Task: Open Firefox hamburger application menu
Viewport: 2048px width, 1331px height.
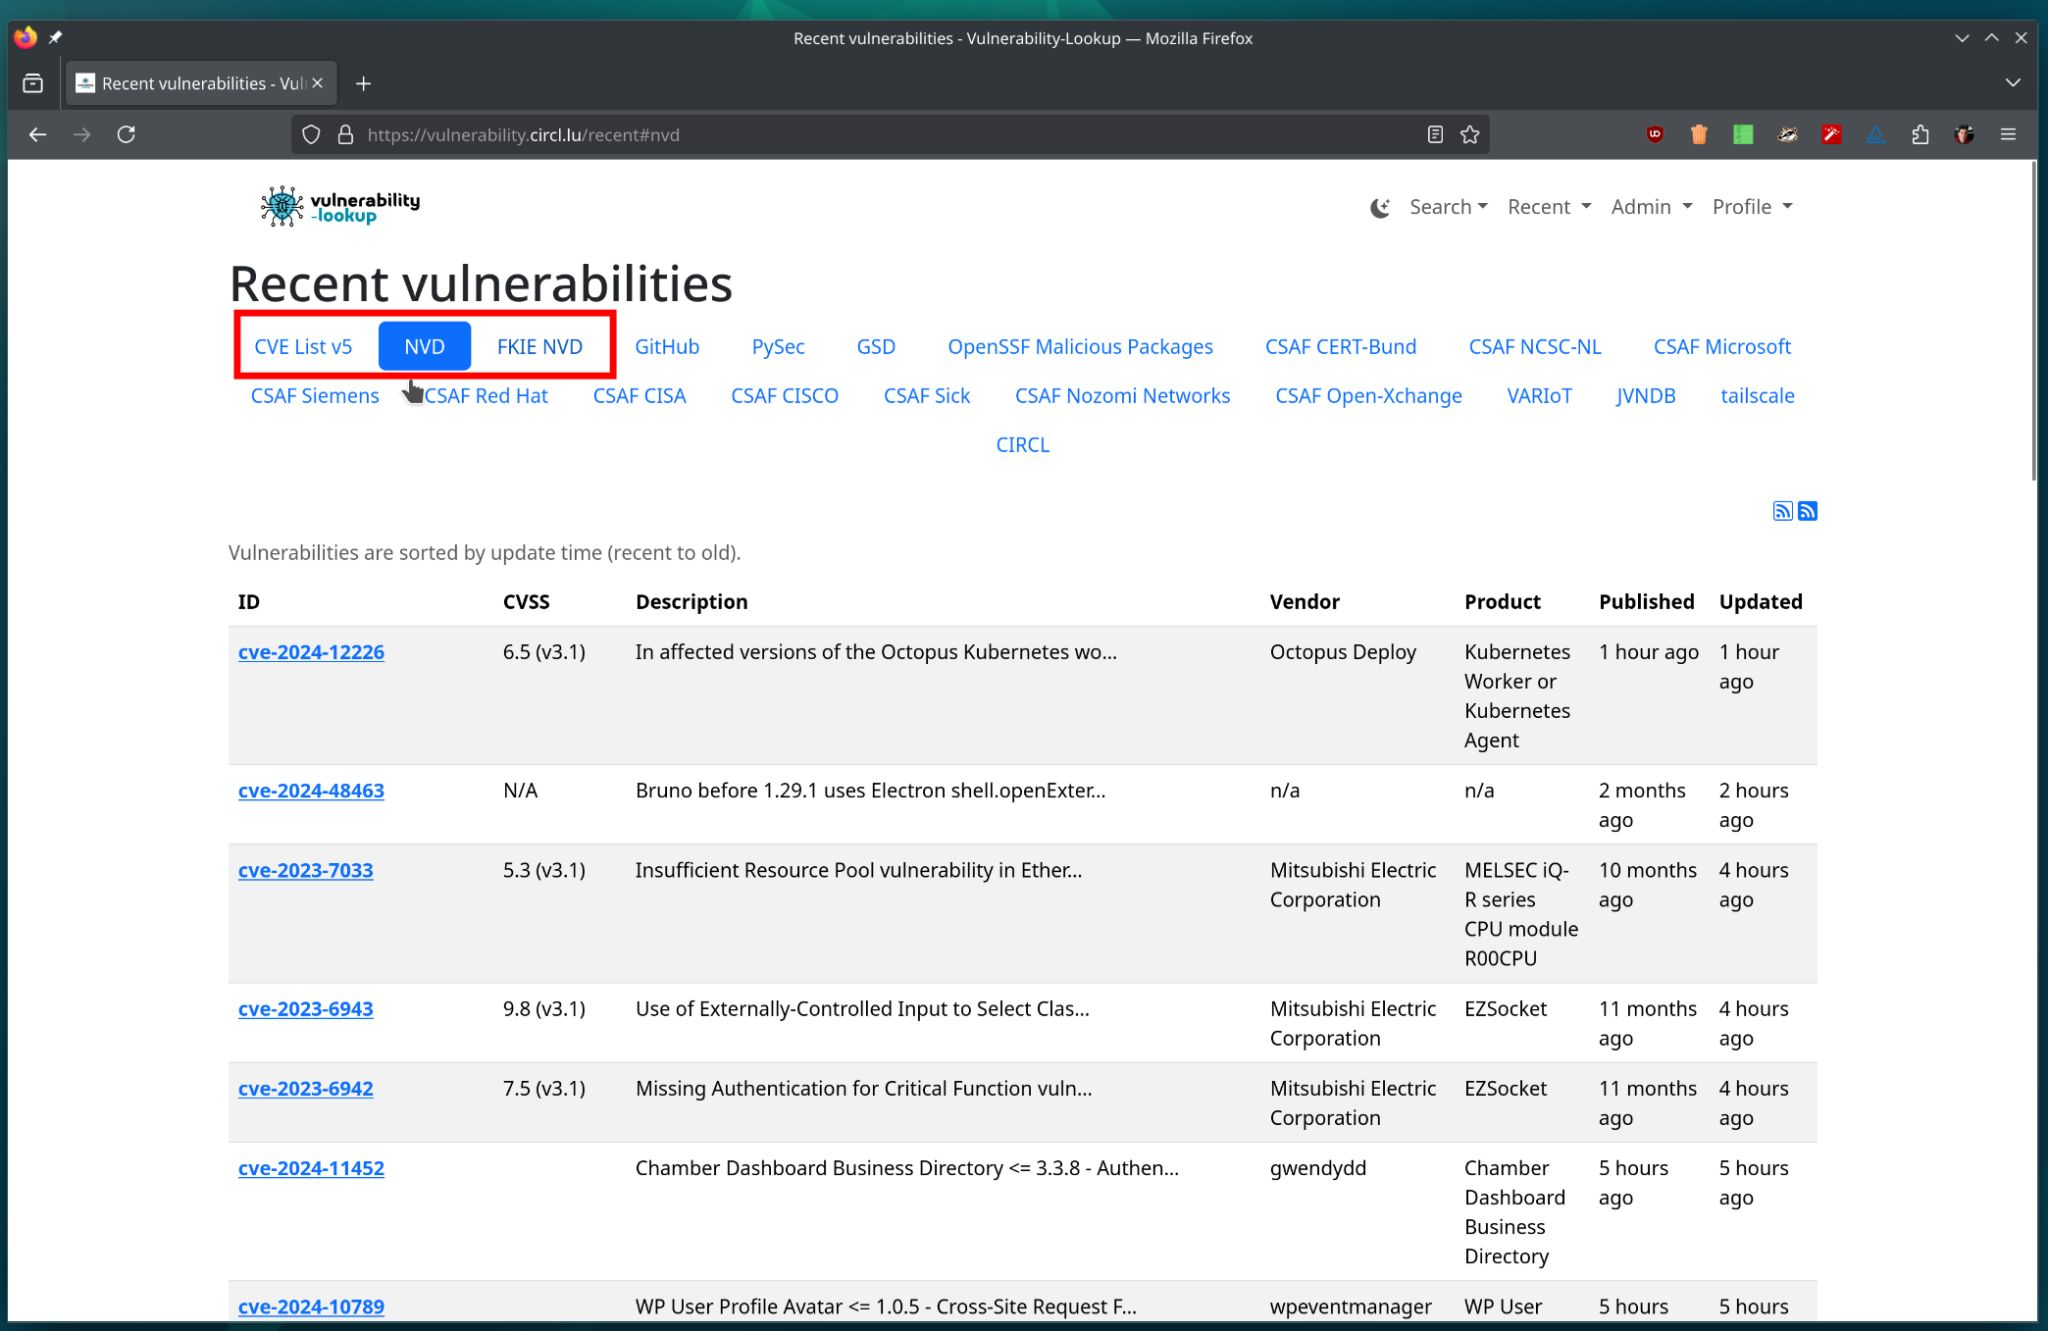Action: (x=2008, y=134)
